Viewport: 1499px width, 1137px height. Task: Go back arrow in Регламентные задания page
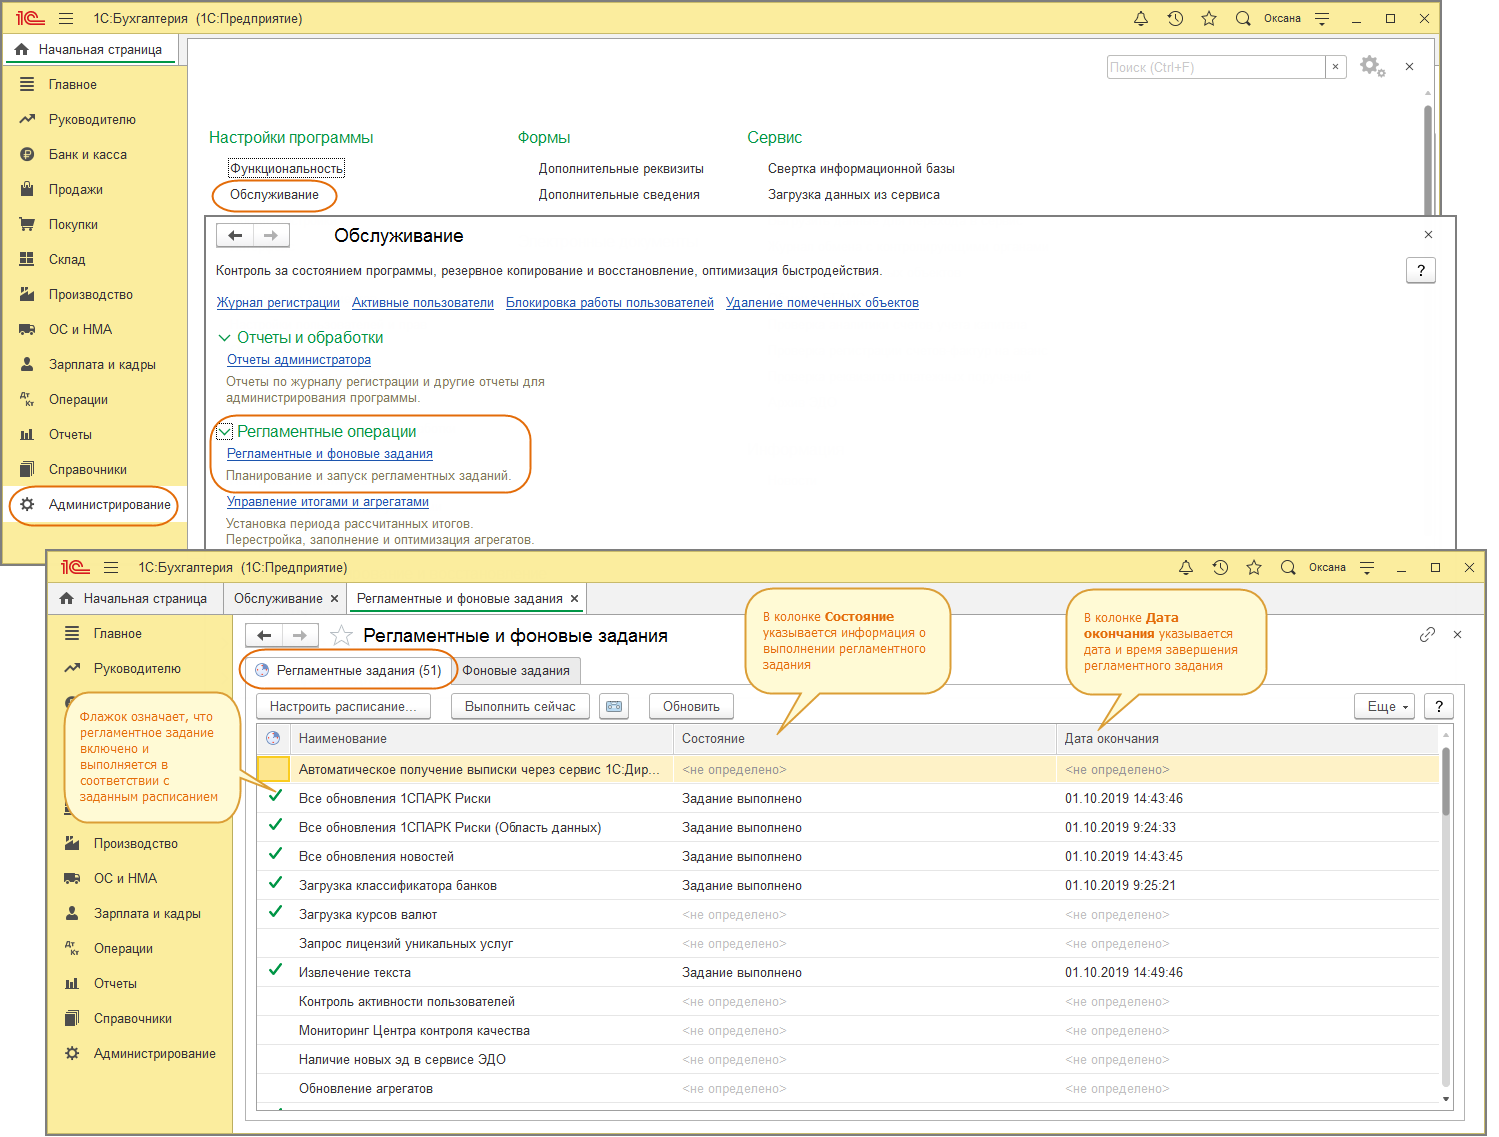coord(264,635)
